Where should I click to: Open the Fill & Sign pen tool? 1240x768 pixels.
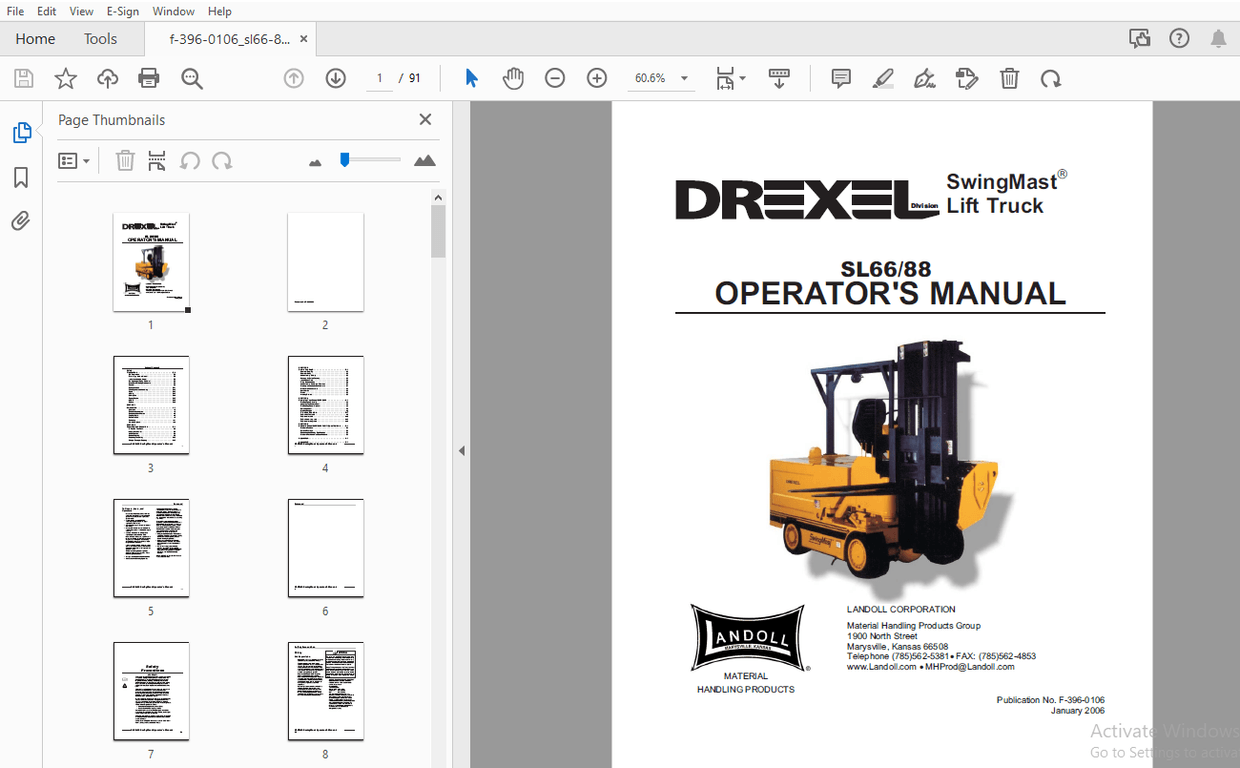pyautogui.click(x=925, y=78)
